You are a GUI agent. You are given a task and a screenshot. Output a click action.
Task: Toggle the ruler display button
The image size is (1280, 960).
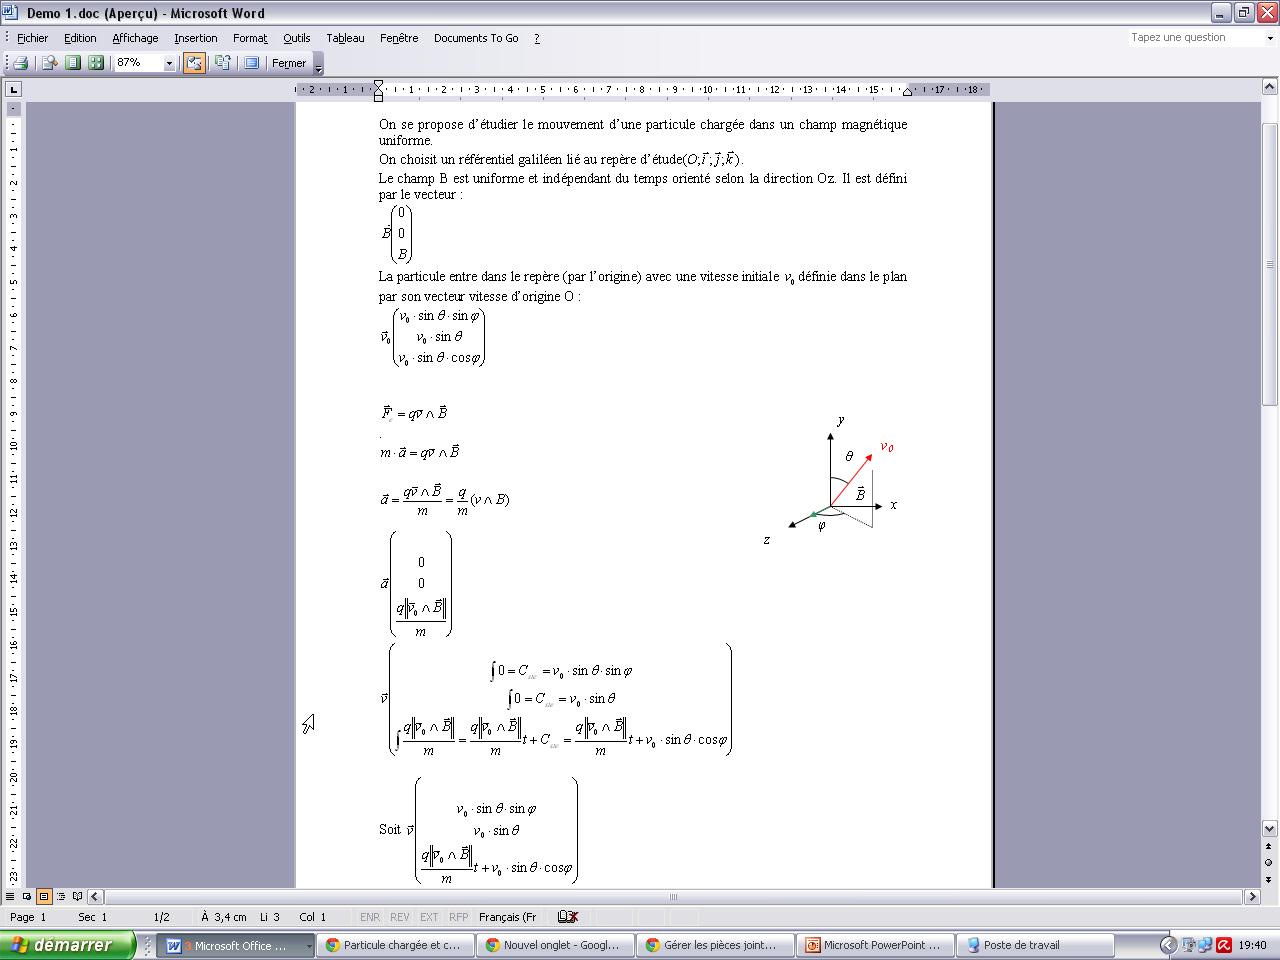click(194, 63)
